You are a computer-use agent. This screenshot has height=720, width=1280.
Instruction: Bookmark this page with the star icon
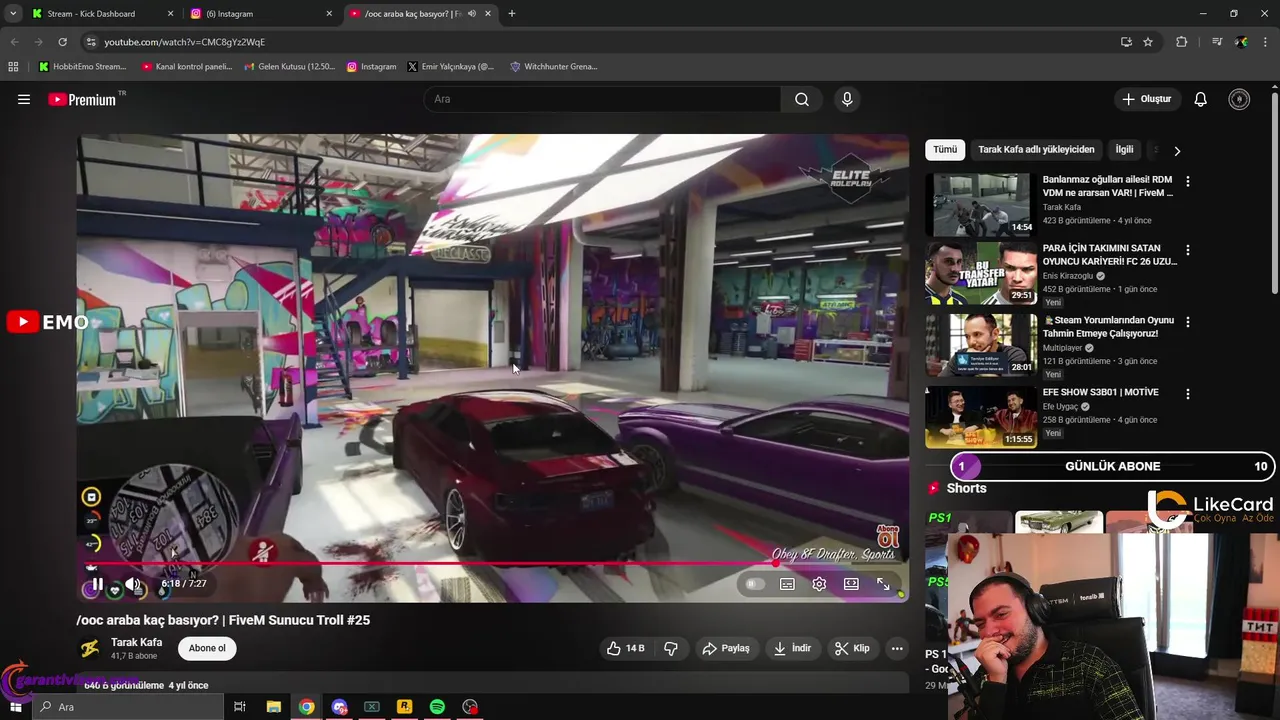(x=1148, y=42)
